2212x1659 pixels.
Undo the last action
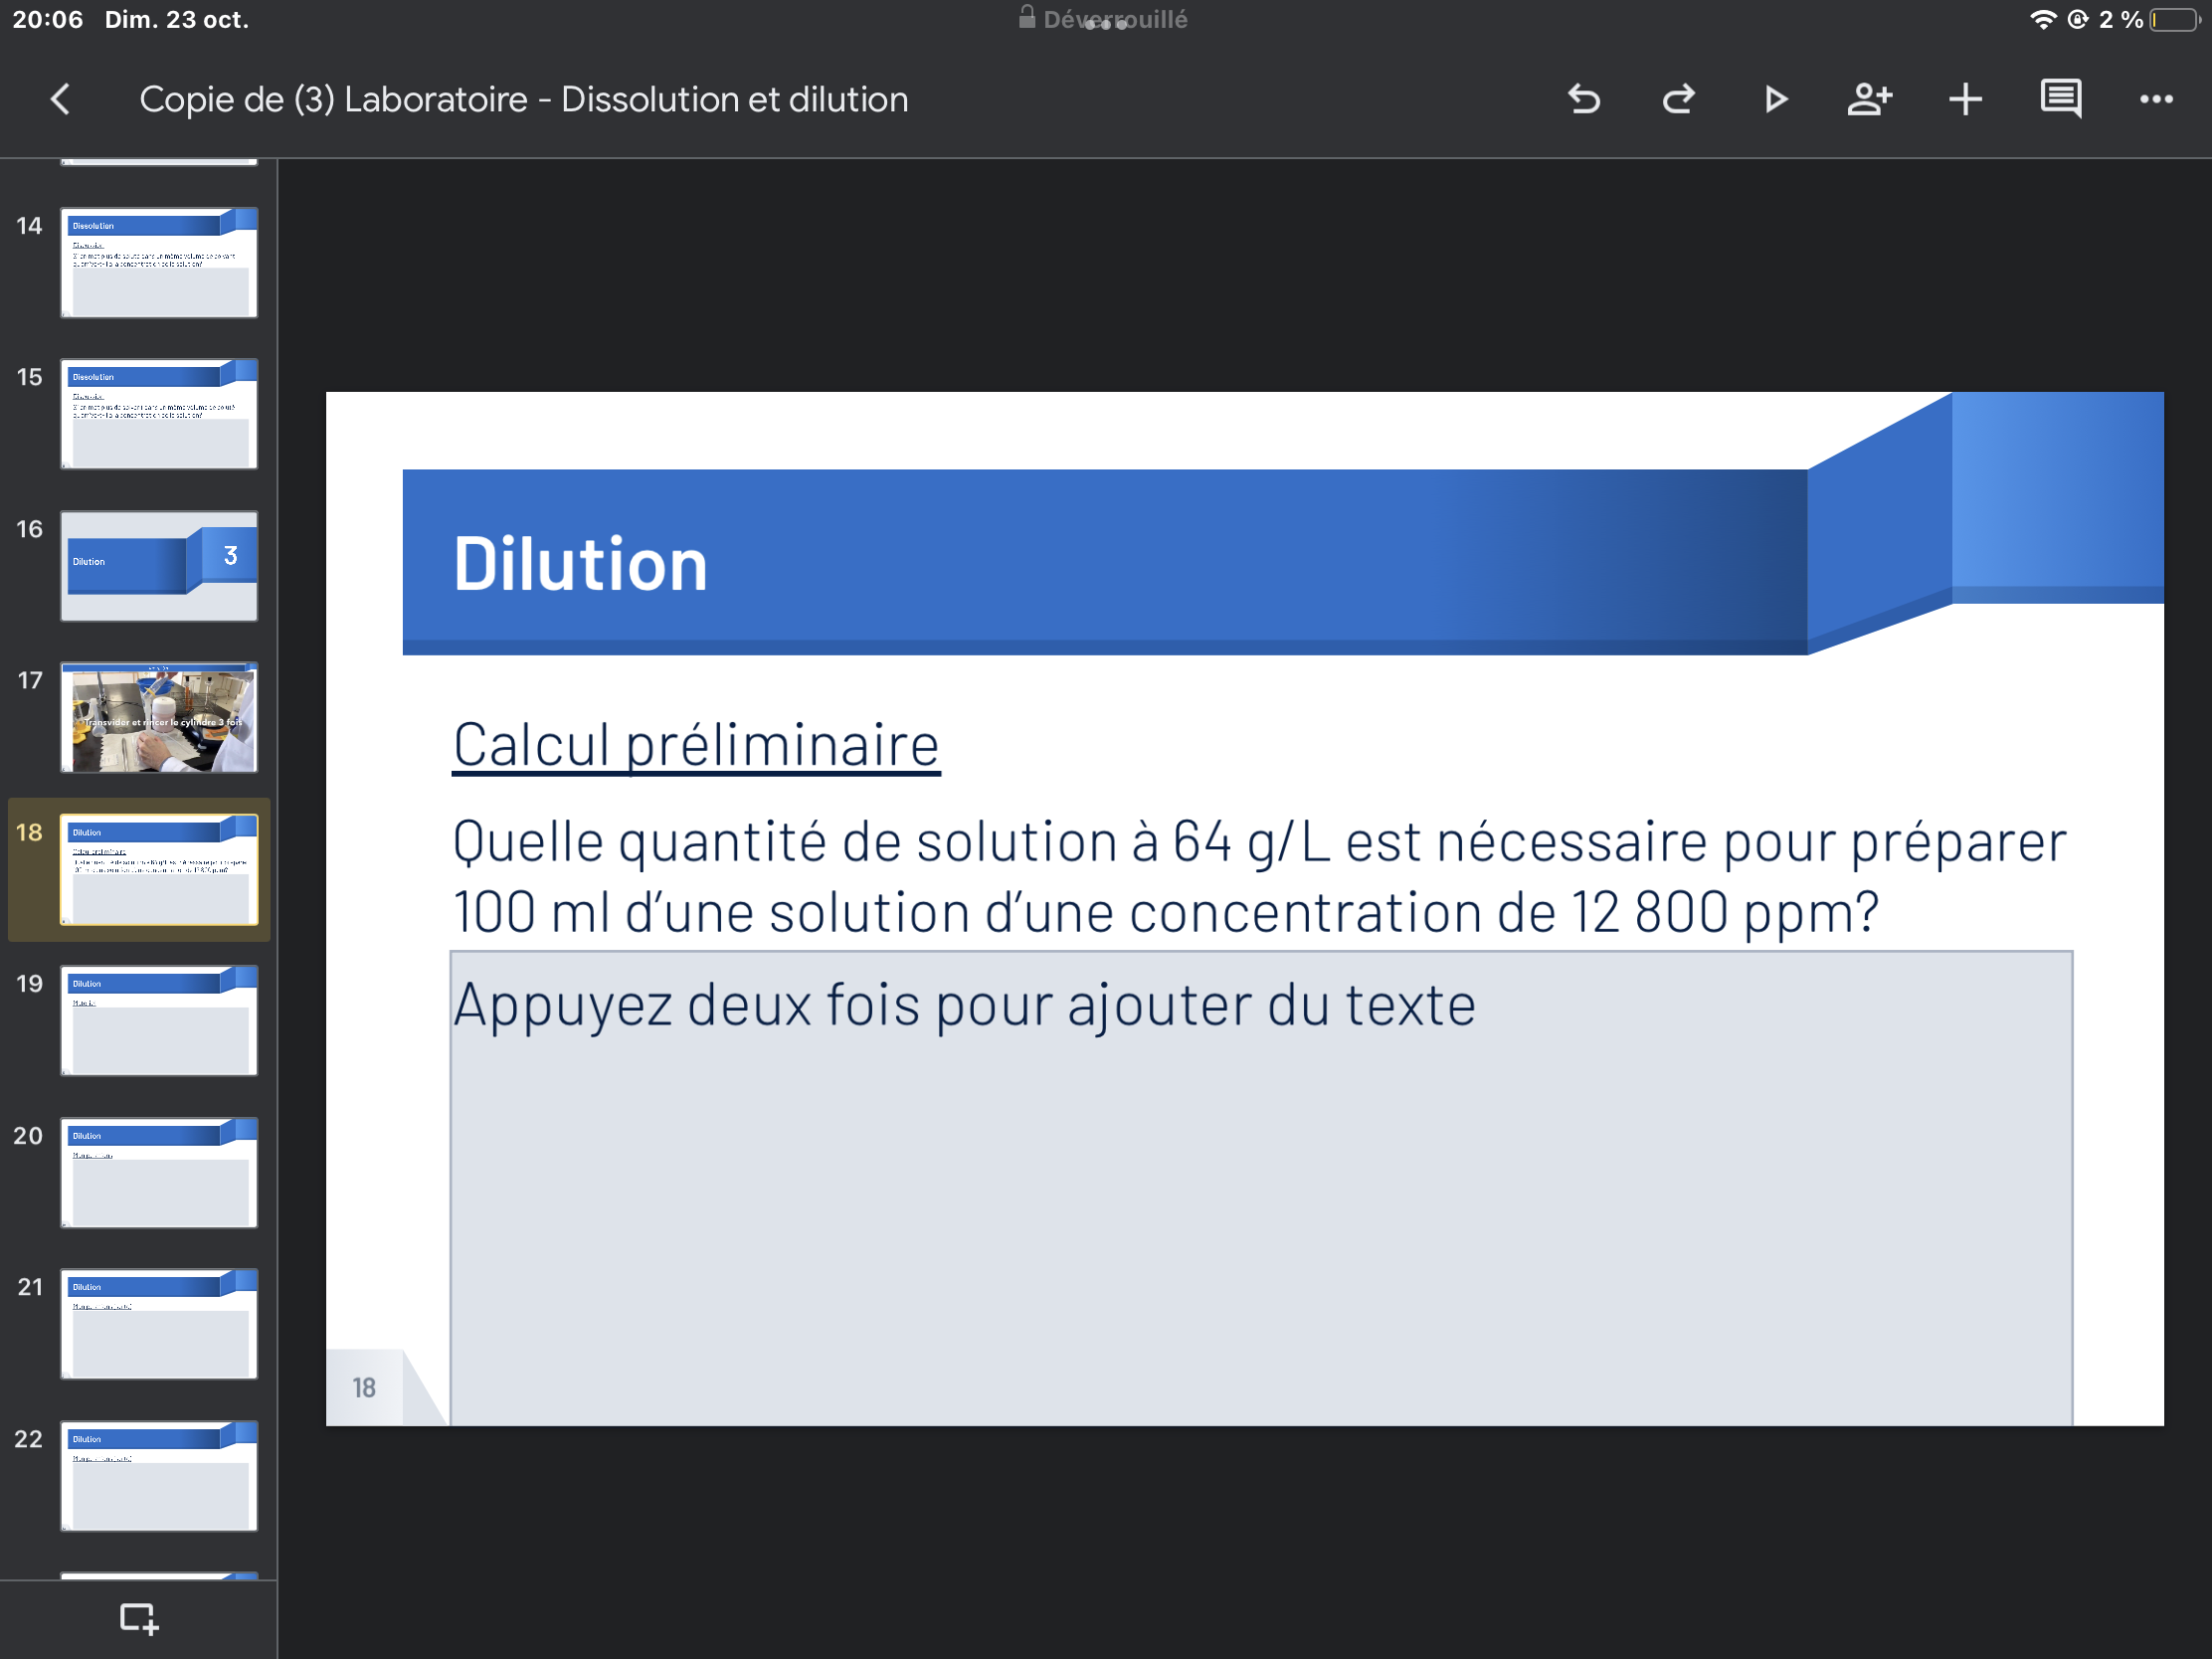(1584, 99)
